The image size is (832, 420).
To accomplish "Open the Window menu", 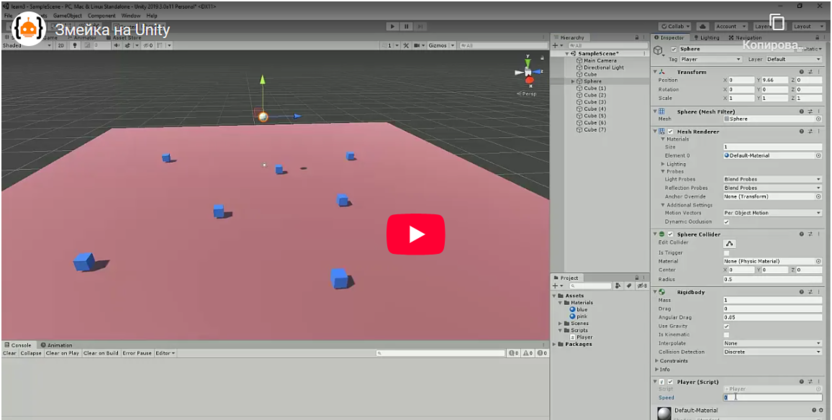I will (x=131, y=16).
